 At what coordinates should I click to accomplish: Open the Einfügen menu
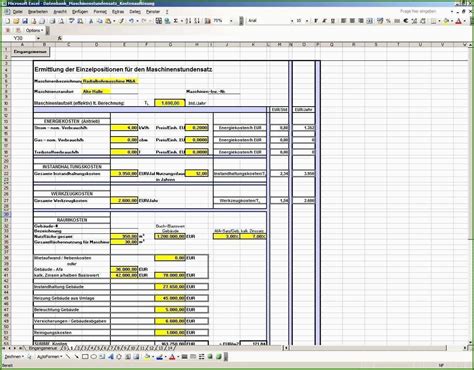point(80,12)
